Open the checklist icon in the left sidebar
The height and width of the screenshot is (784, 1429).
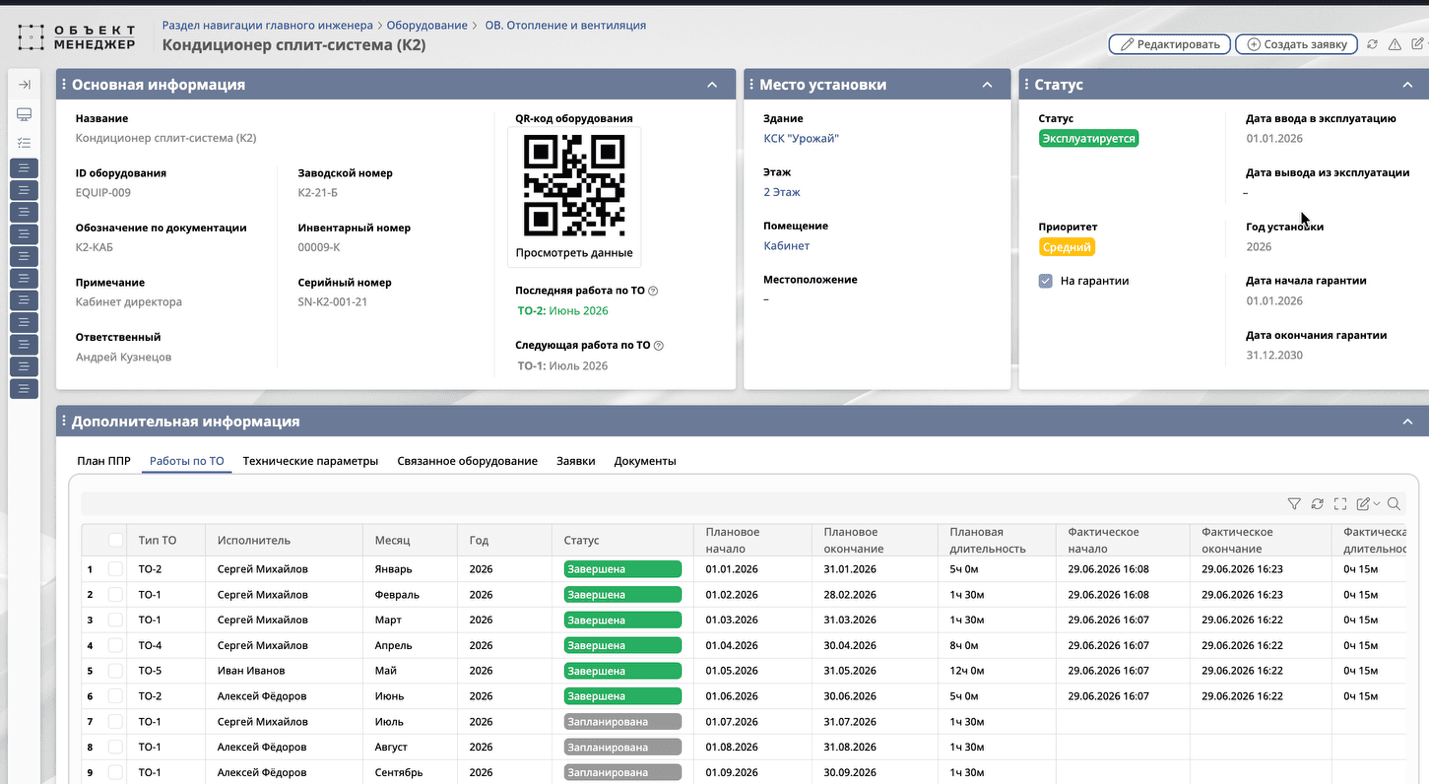[24, 143]
